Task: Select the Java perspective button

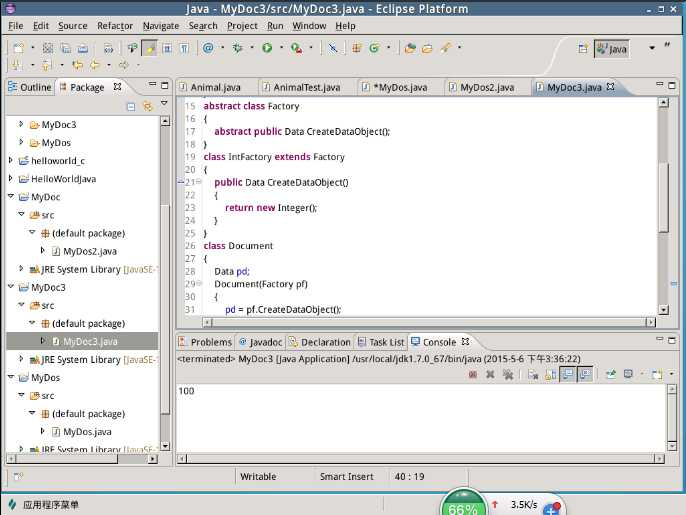Action: click(612, 49)
